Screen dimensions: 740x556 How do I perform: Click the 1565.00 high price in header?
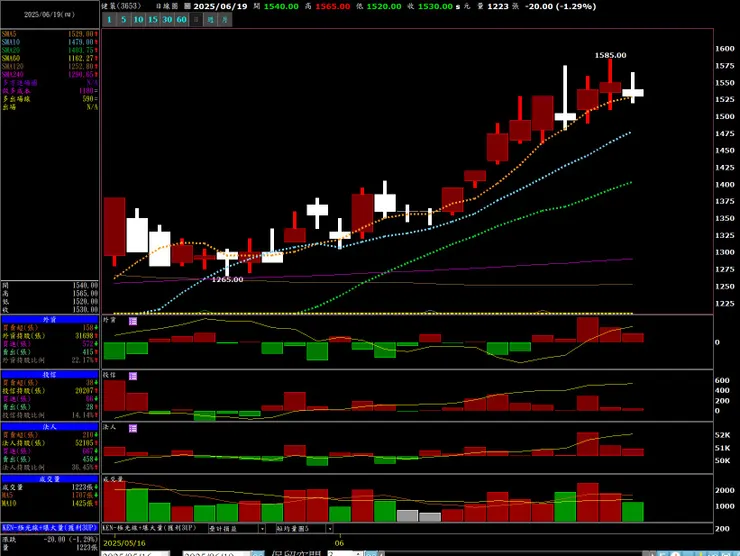[333, 7]
